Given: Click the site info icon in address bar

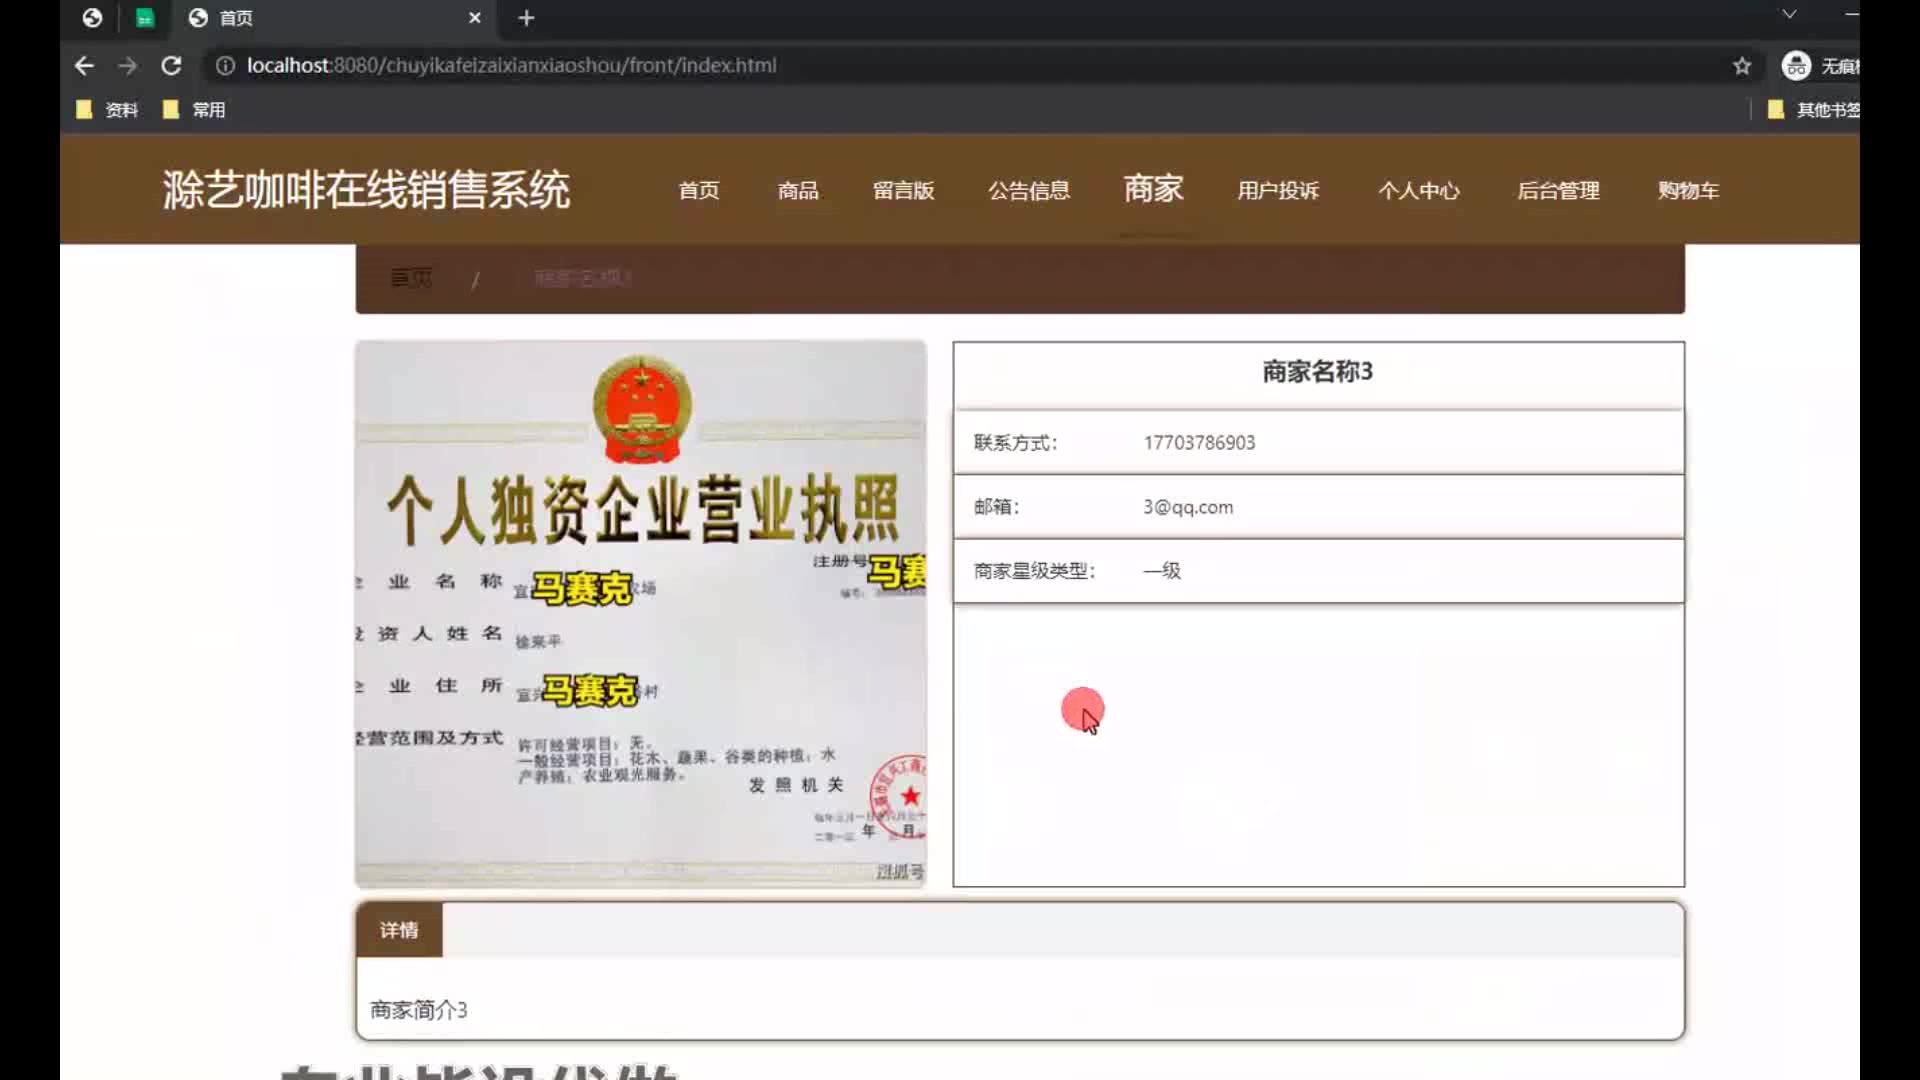Looking at the screenshot, I should click(226, 66).
